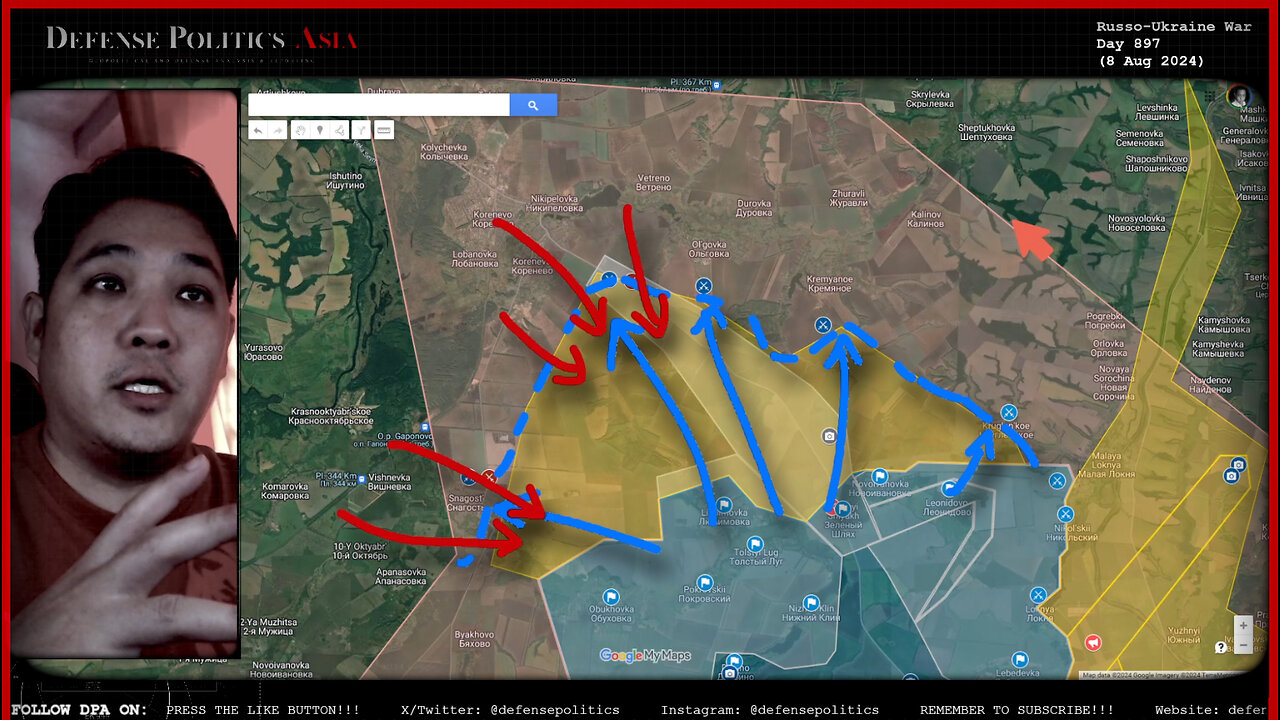Image resolution: width=1280 pixels, height=720 pixels.
Task: Click the Pogrebki village label
Action: click(x=1104, y=321)
